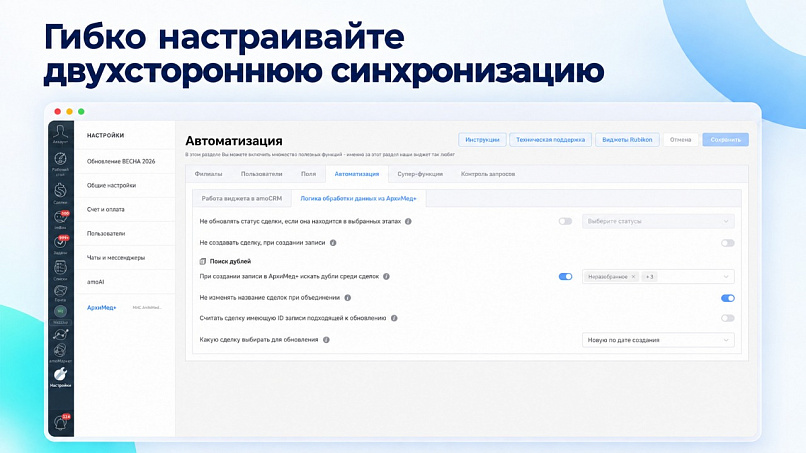This screenshot has width=806, height=453.
Task: Click the 'Автоматизация' page title
Action: 234,141
